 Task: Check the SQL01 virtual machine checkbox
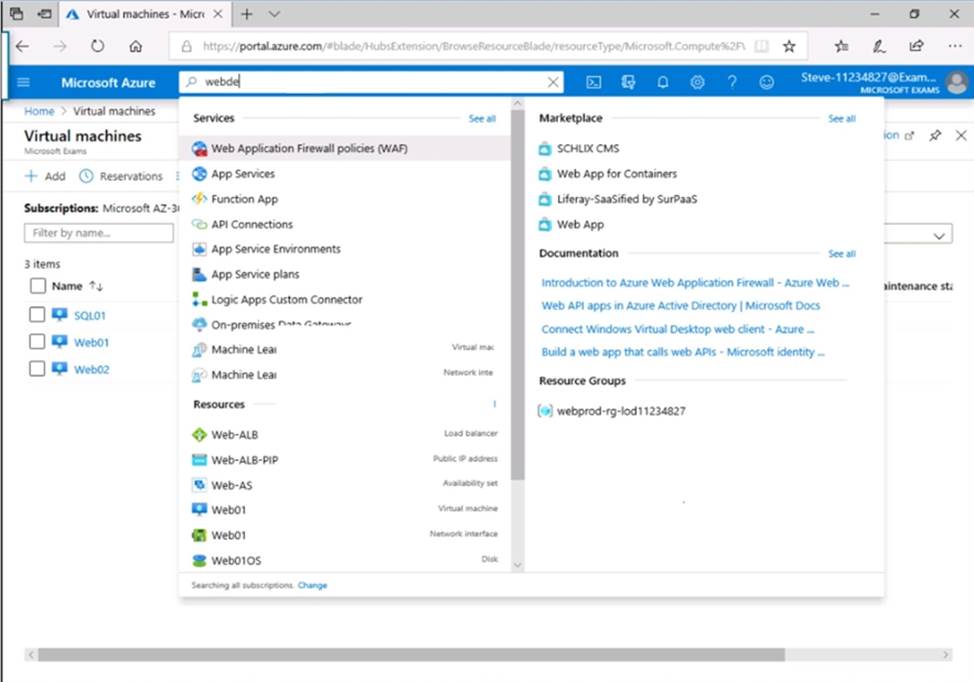click(37, 315)
